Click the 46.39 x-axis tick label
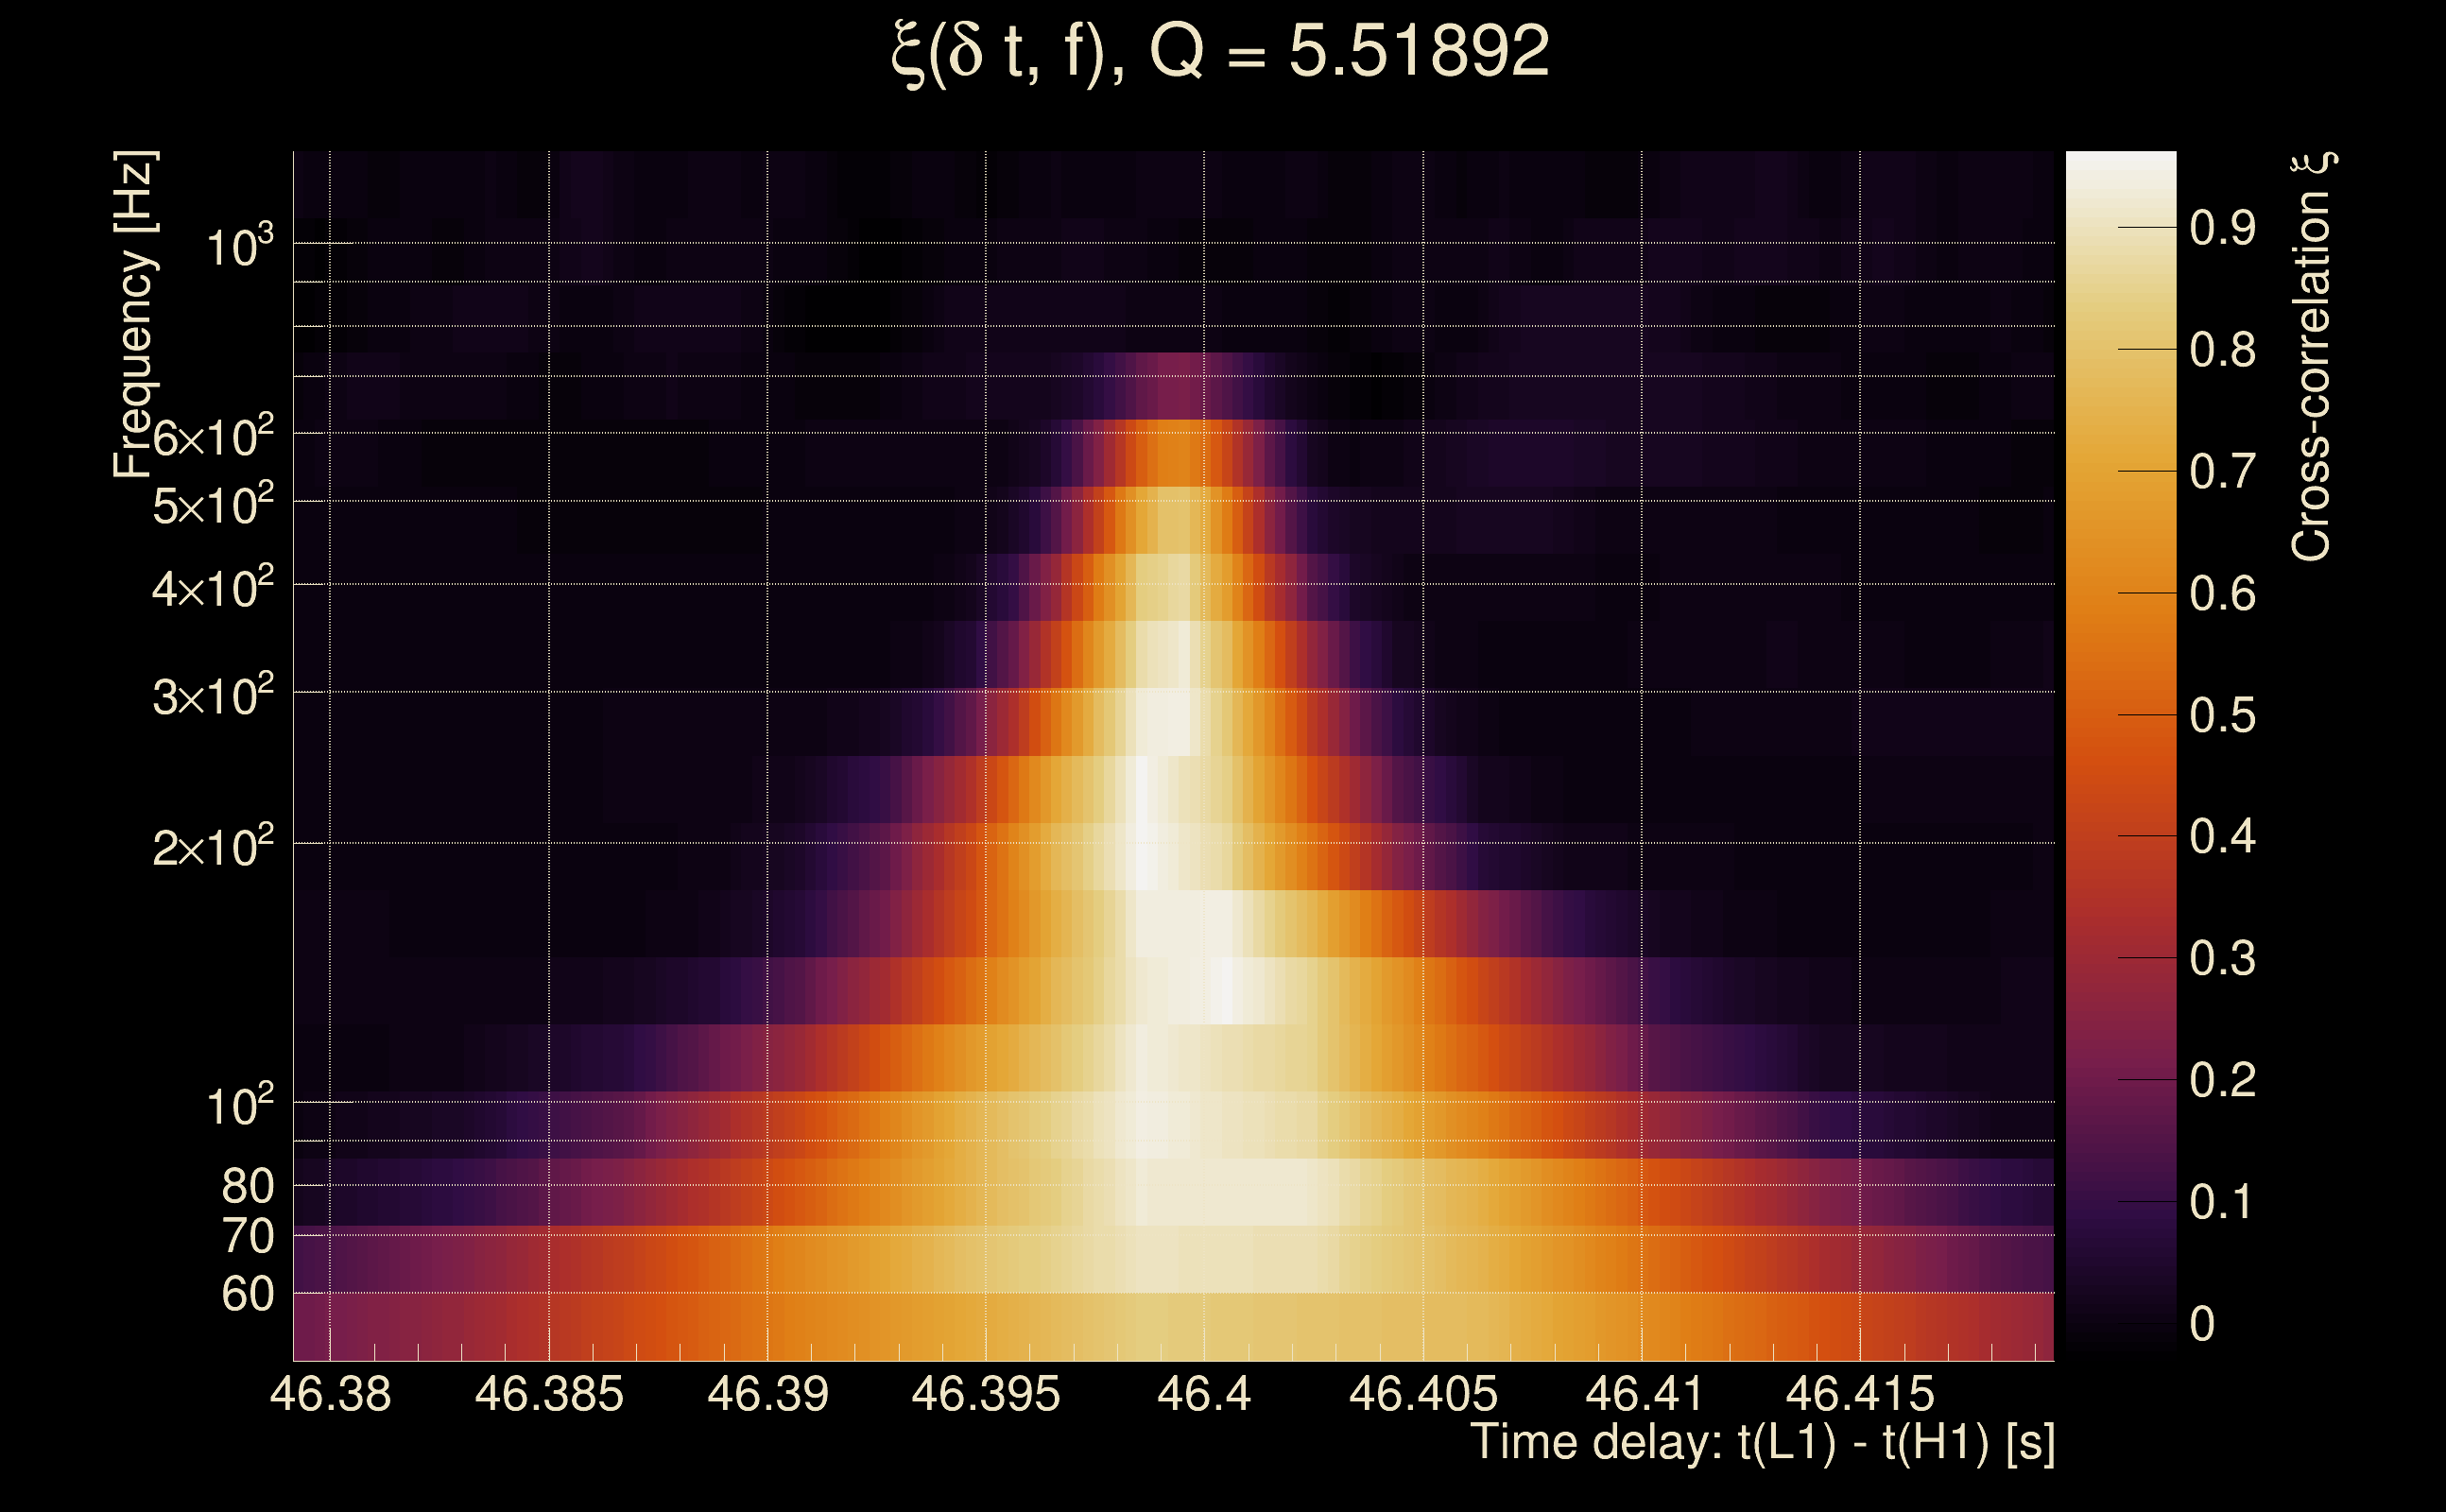Image resolution: width=2446 pixels, height=1512 pixels. (x=768, y=1394)
